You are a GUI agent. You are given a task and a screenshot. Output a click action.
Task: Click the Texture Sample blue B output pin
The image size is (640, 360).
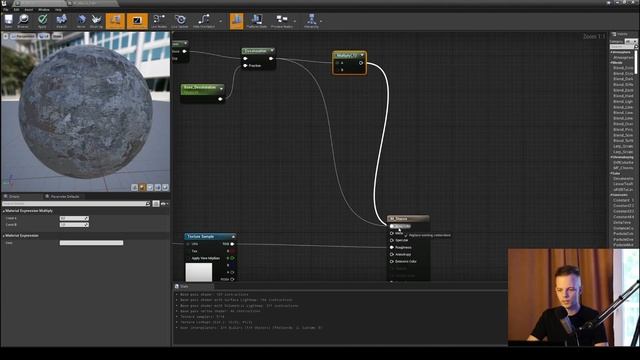click(x=232, y=265)
